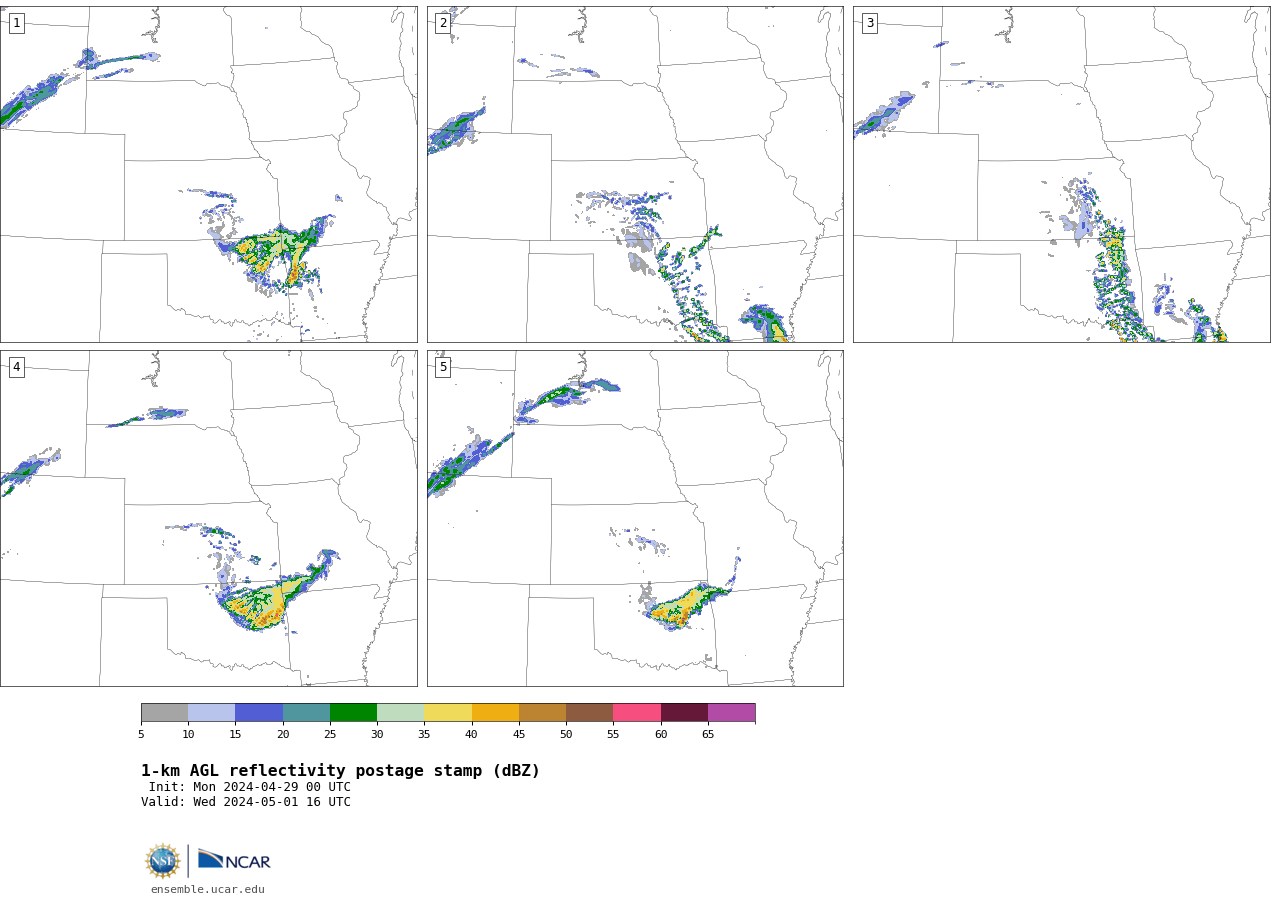The image size is (1280, 901).
Task: Click the colorbar tick label 50
Action: point(566,734)
